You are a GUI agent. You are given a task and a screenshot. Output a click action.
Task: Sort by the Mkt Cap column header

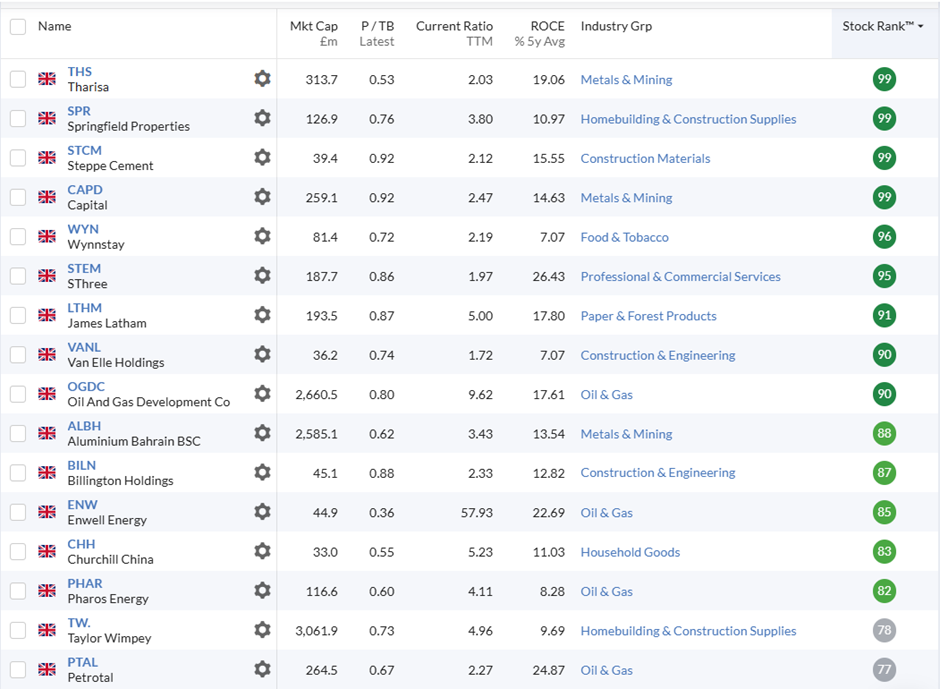point(314,34)
